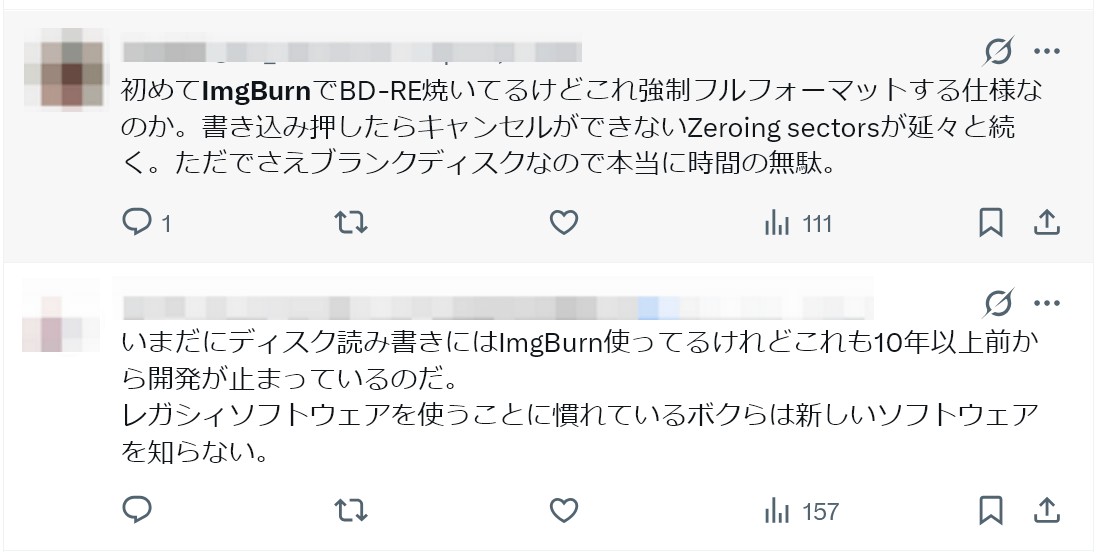Repost the tweet about Zeroing sectors
1100x552 pixels.
point(350,223)
